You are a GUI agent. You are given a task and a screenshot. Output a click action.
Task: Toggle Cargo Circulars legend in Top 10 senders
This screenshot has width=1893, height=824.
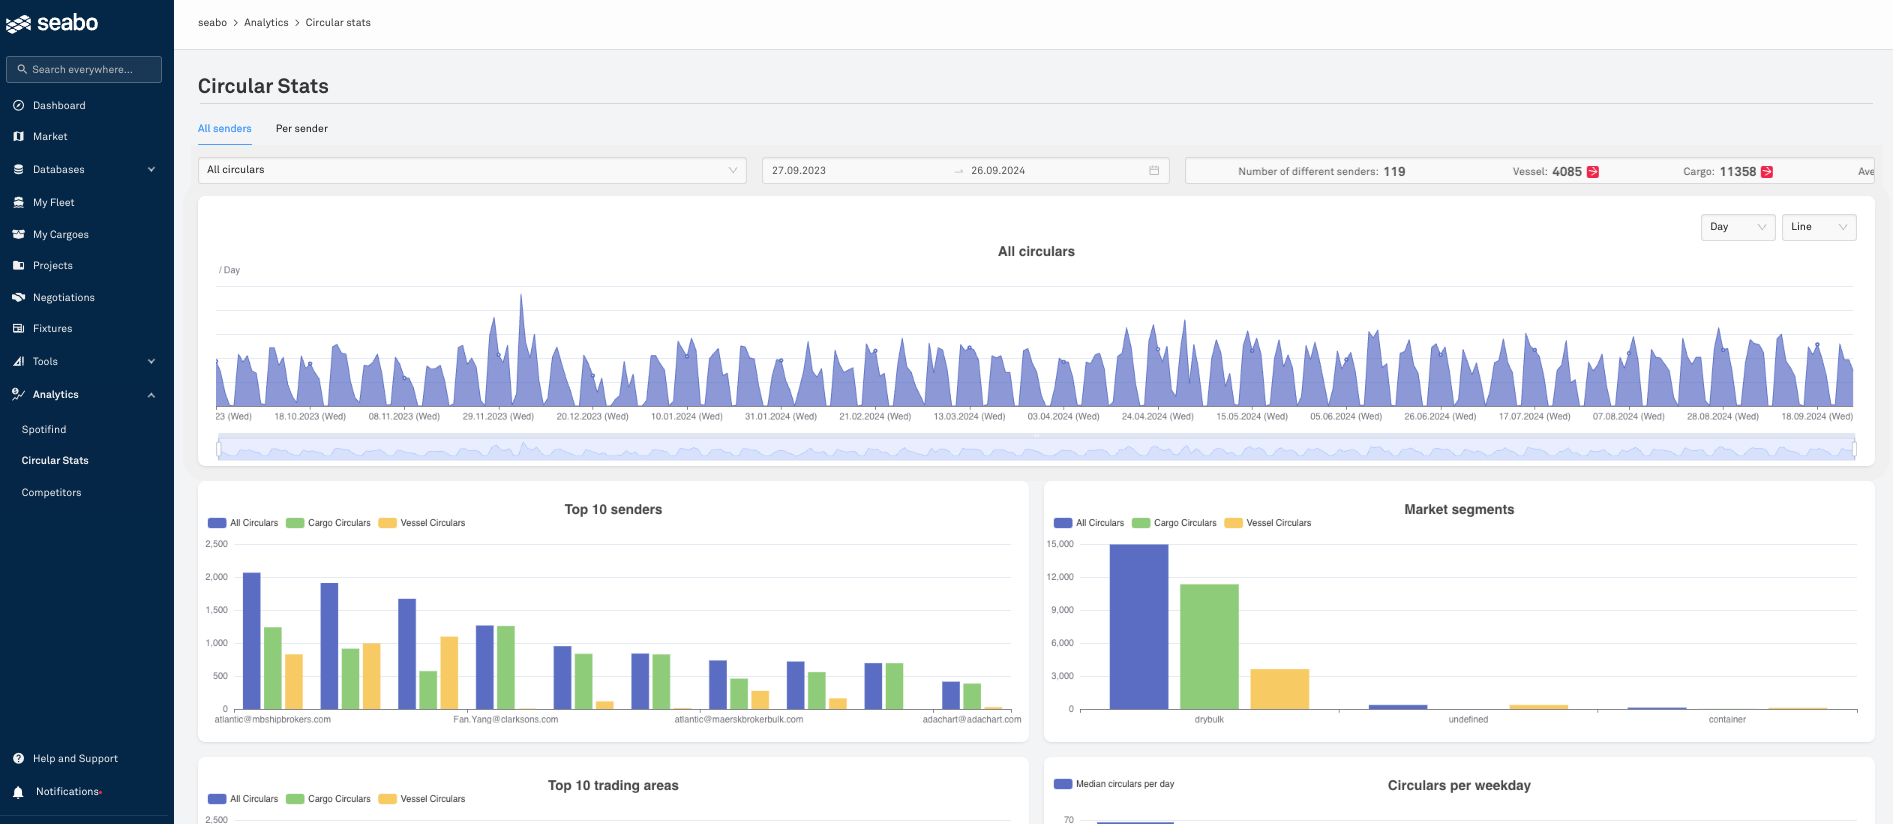click(329, 523)
